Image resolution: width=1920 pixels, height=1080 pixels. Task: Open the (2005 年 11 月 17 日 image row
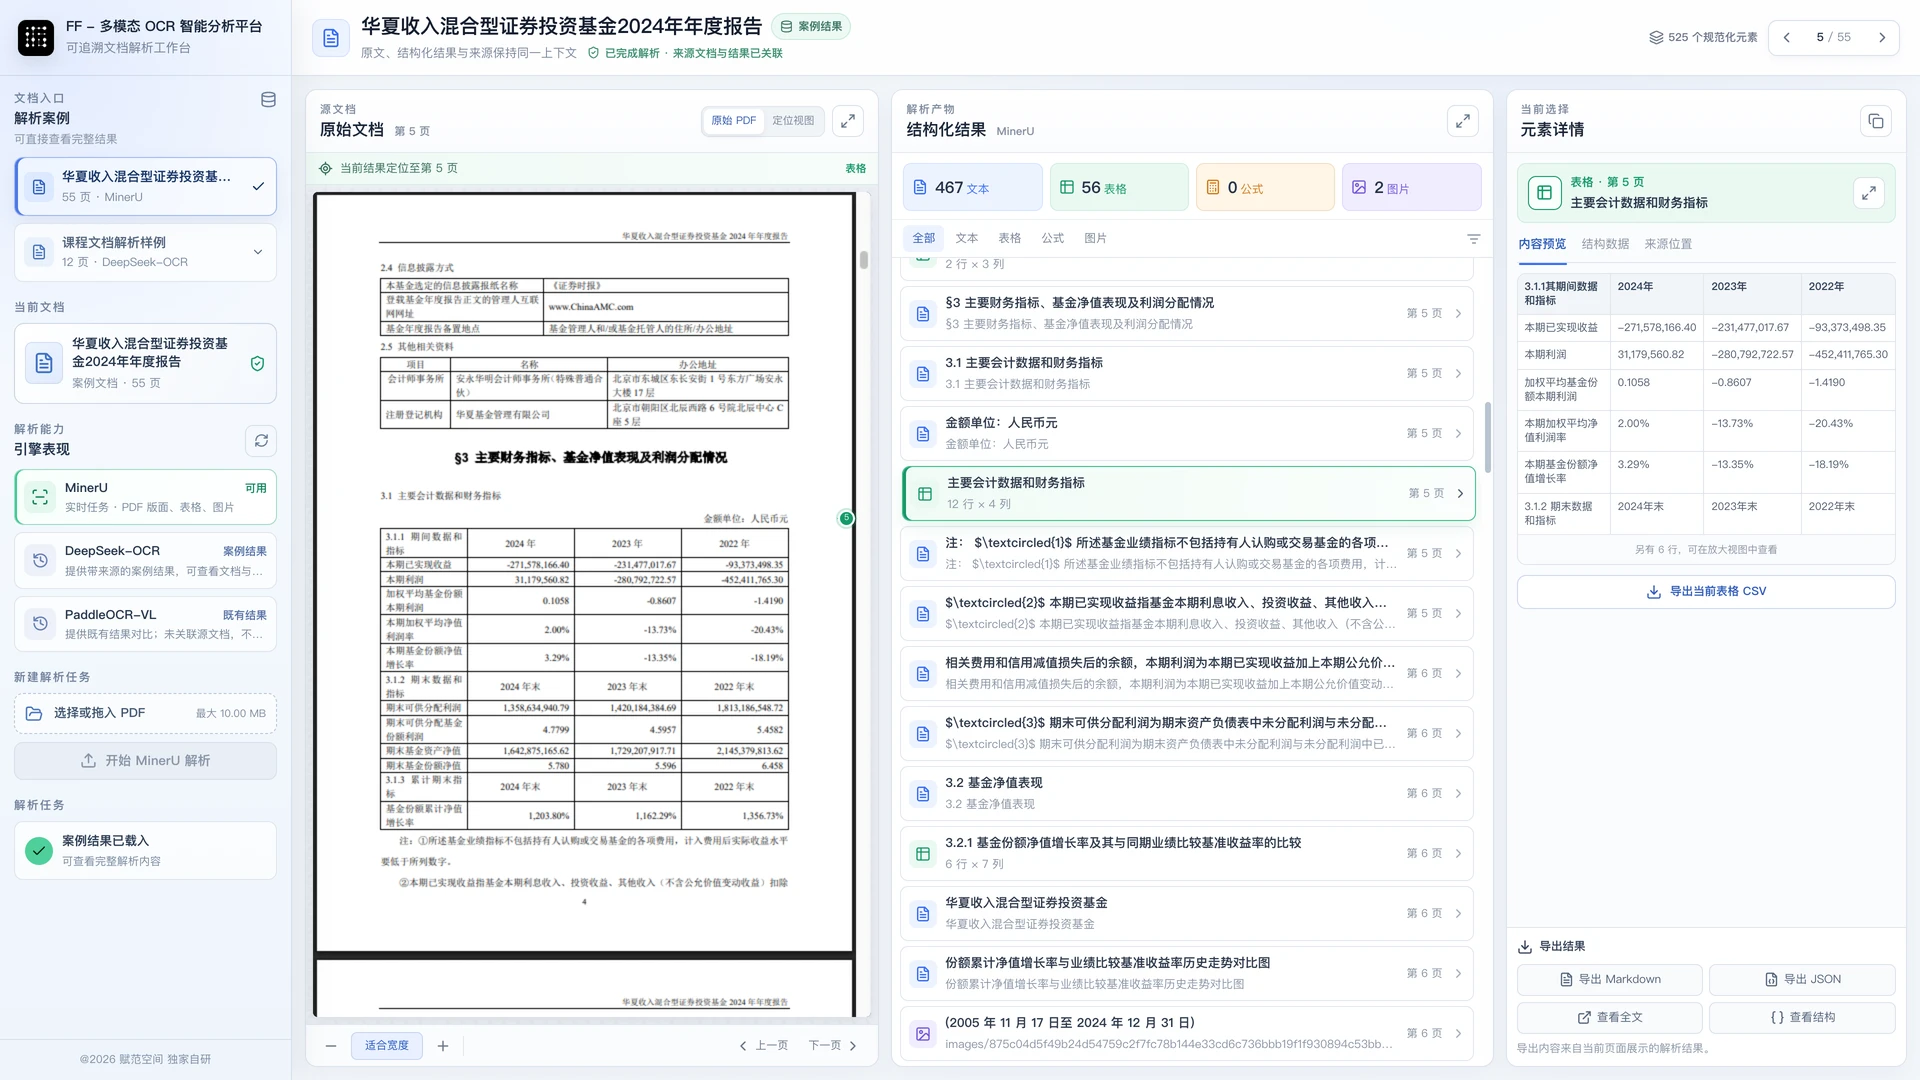[x=1187, y=1033]
